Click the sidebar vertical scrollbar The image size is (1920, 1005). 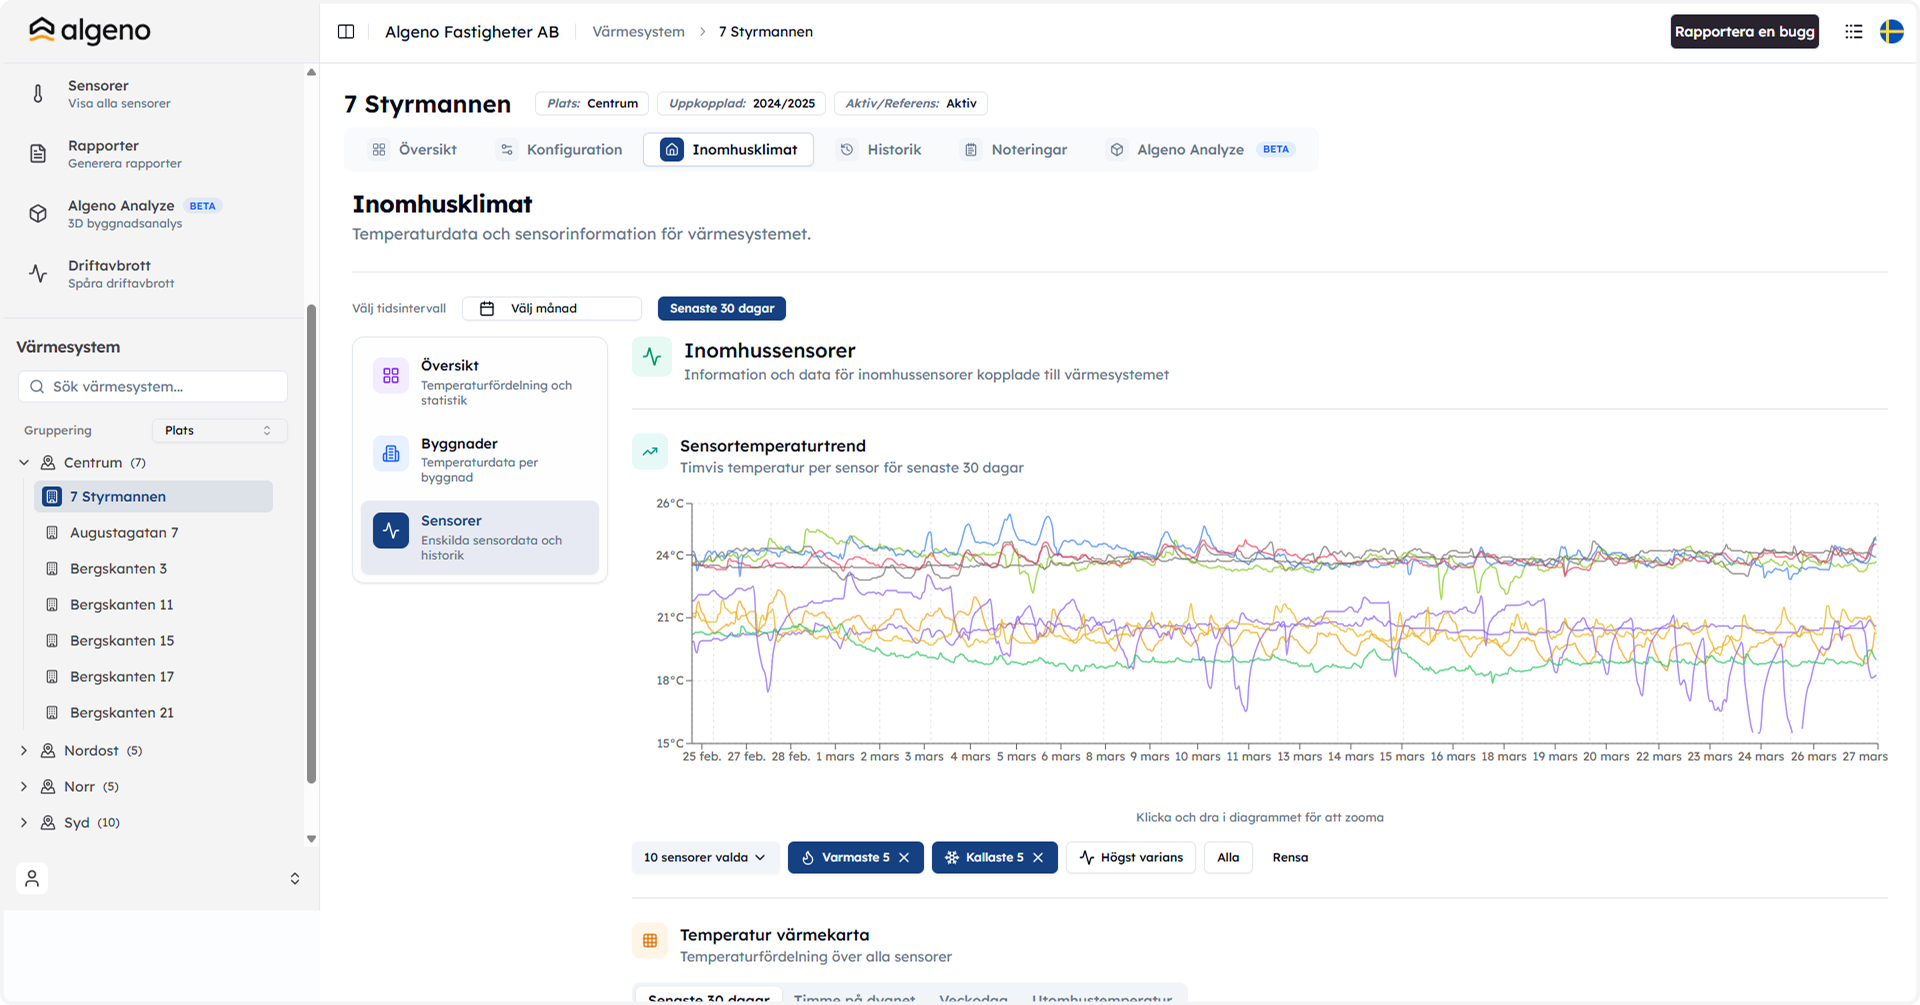(311, 544)
